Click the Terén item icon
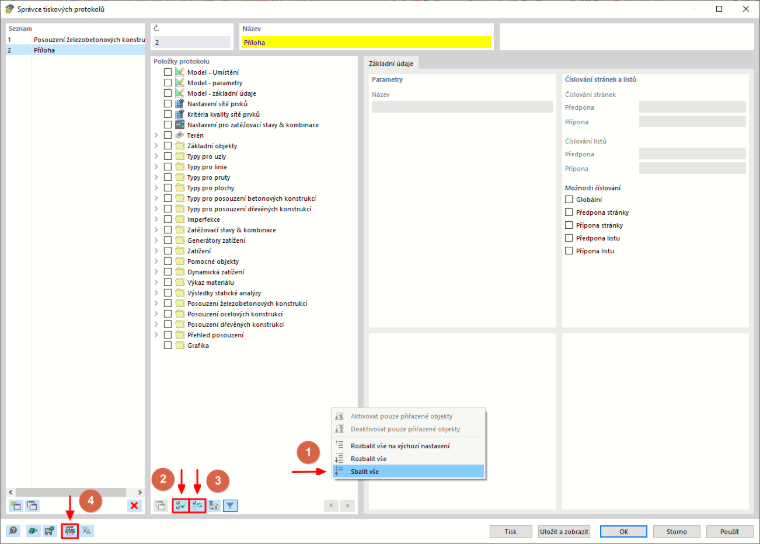Screen dimensions: 760x544 point(180,135)
